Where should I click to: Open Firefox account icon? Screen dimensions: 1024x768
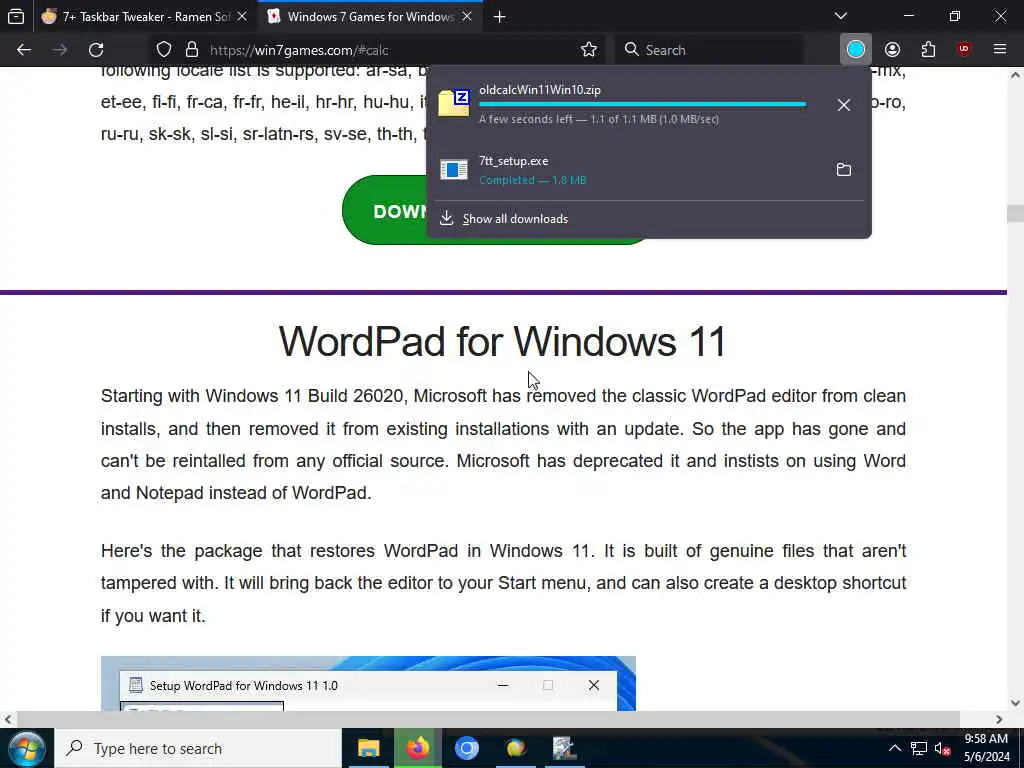point(892,50)
